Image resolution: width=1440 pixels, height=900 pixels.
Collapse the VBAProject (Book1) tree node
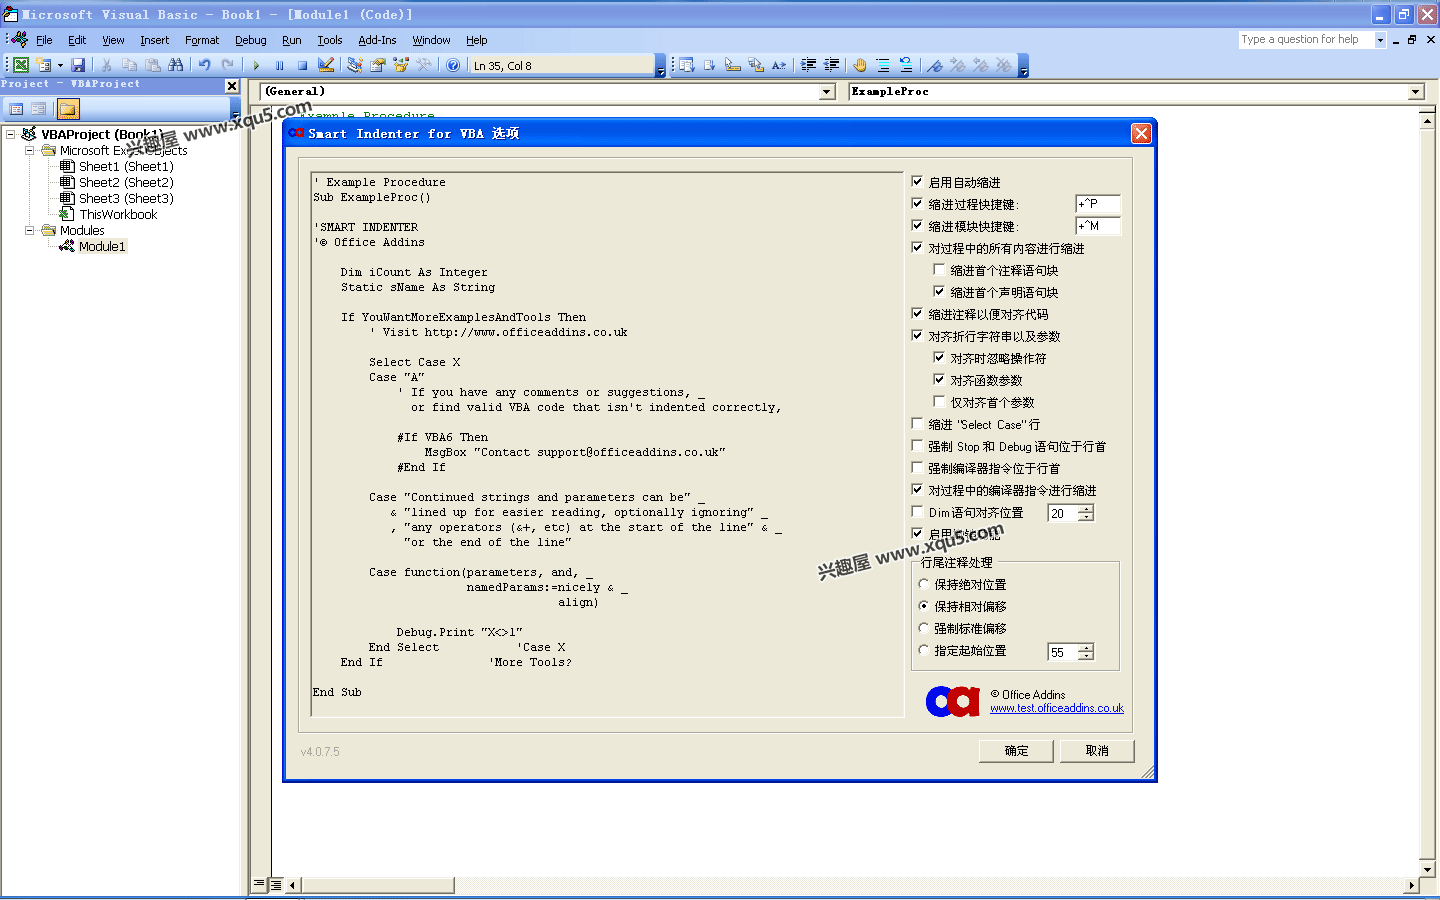(x=10, y=134)
